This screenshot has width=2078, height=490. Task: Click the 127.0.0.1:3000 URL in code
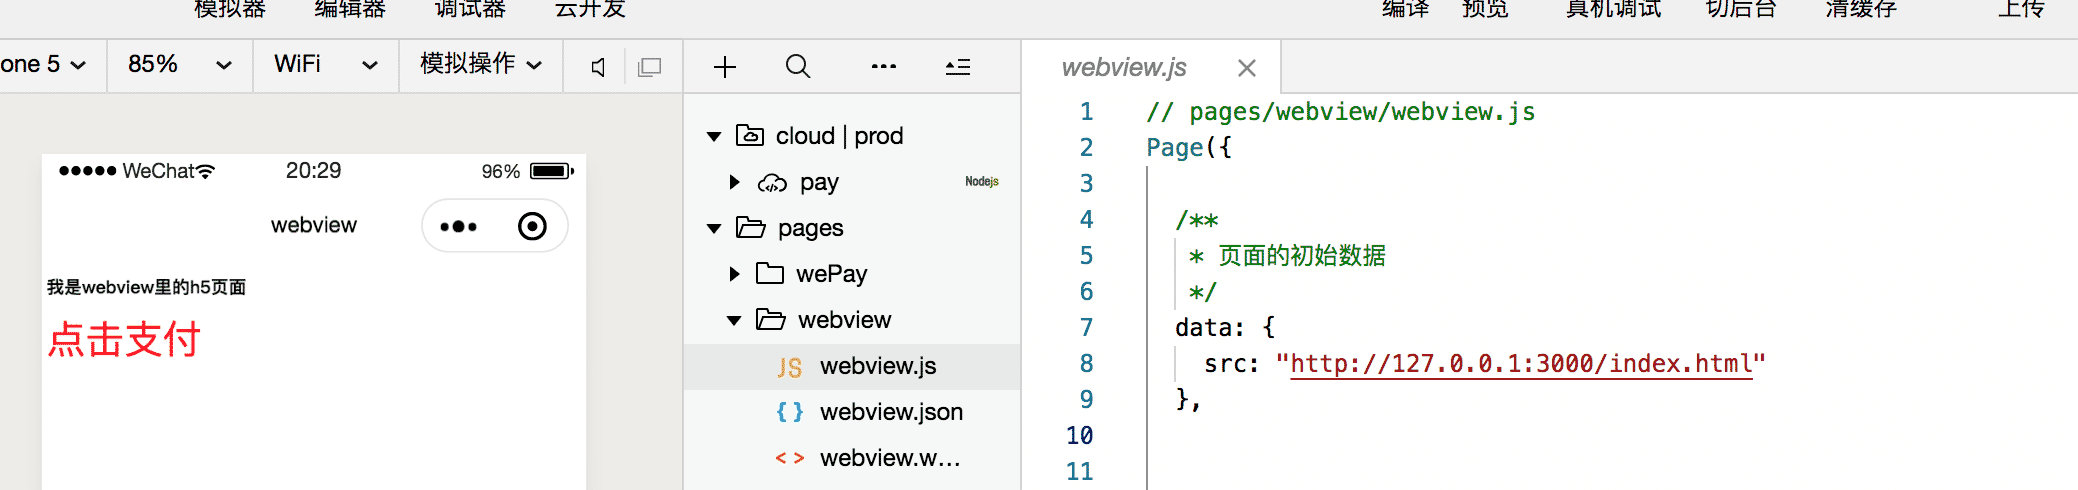[1520, 364]
